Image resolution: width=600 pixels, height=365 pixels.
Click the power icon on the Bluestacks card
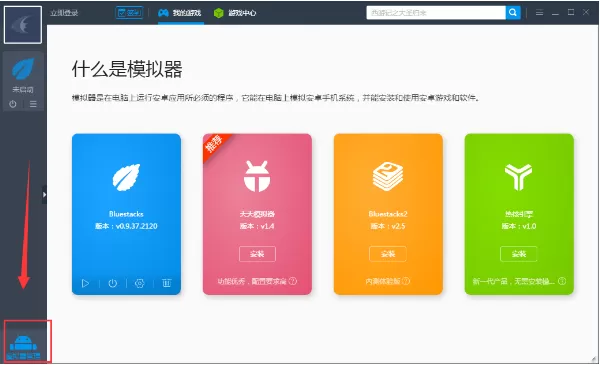(112, 283)
